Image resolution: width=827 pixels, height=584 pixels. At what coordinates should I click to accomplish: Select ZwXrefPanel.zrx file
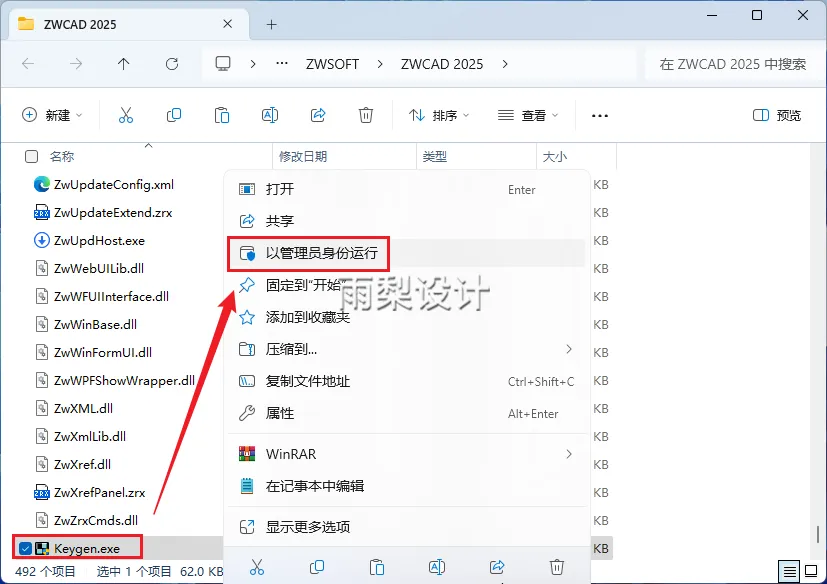click(x=99, y=492)
